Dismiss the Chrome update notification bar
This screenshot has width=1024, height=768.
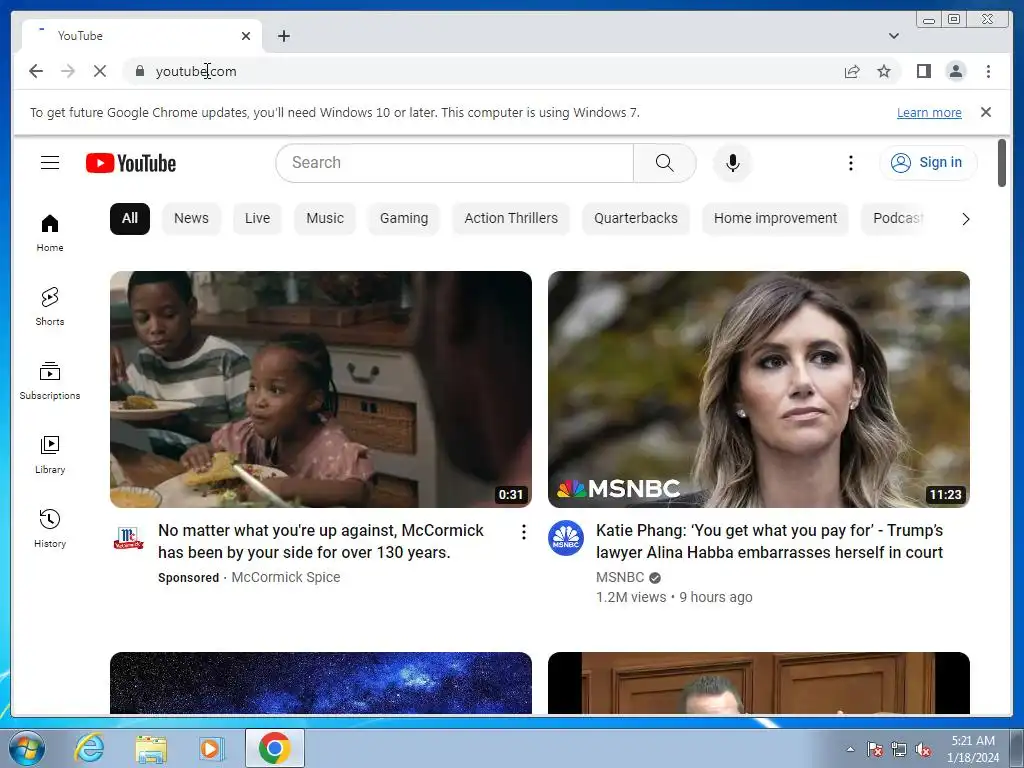click(985, 112)
